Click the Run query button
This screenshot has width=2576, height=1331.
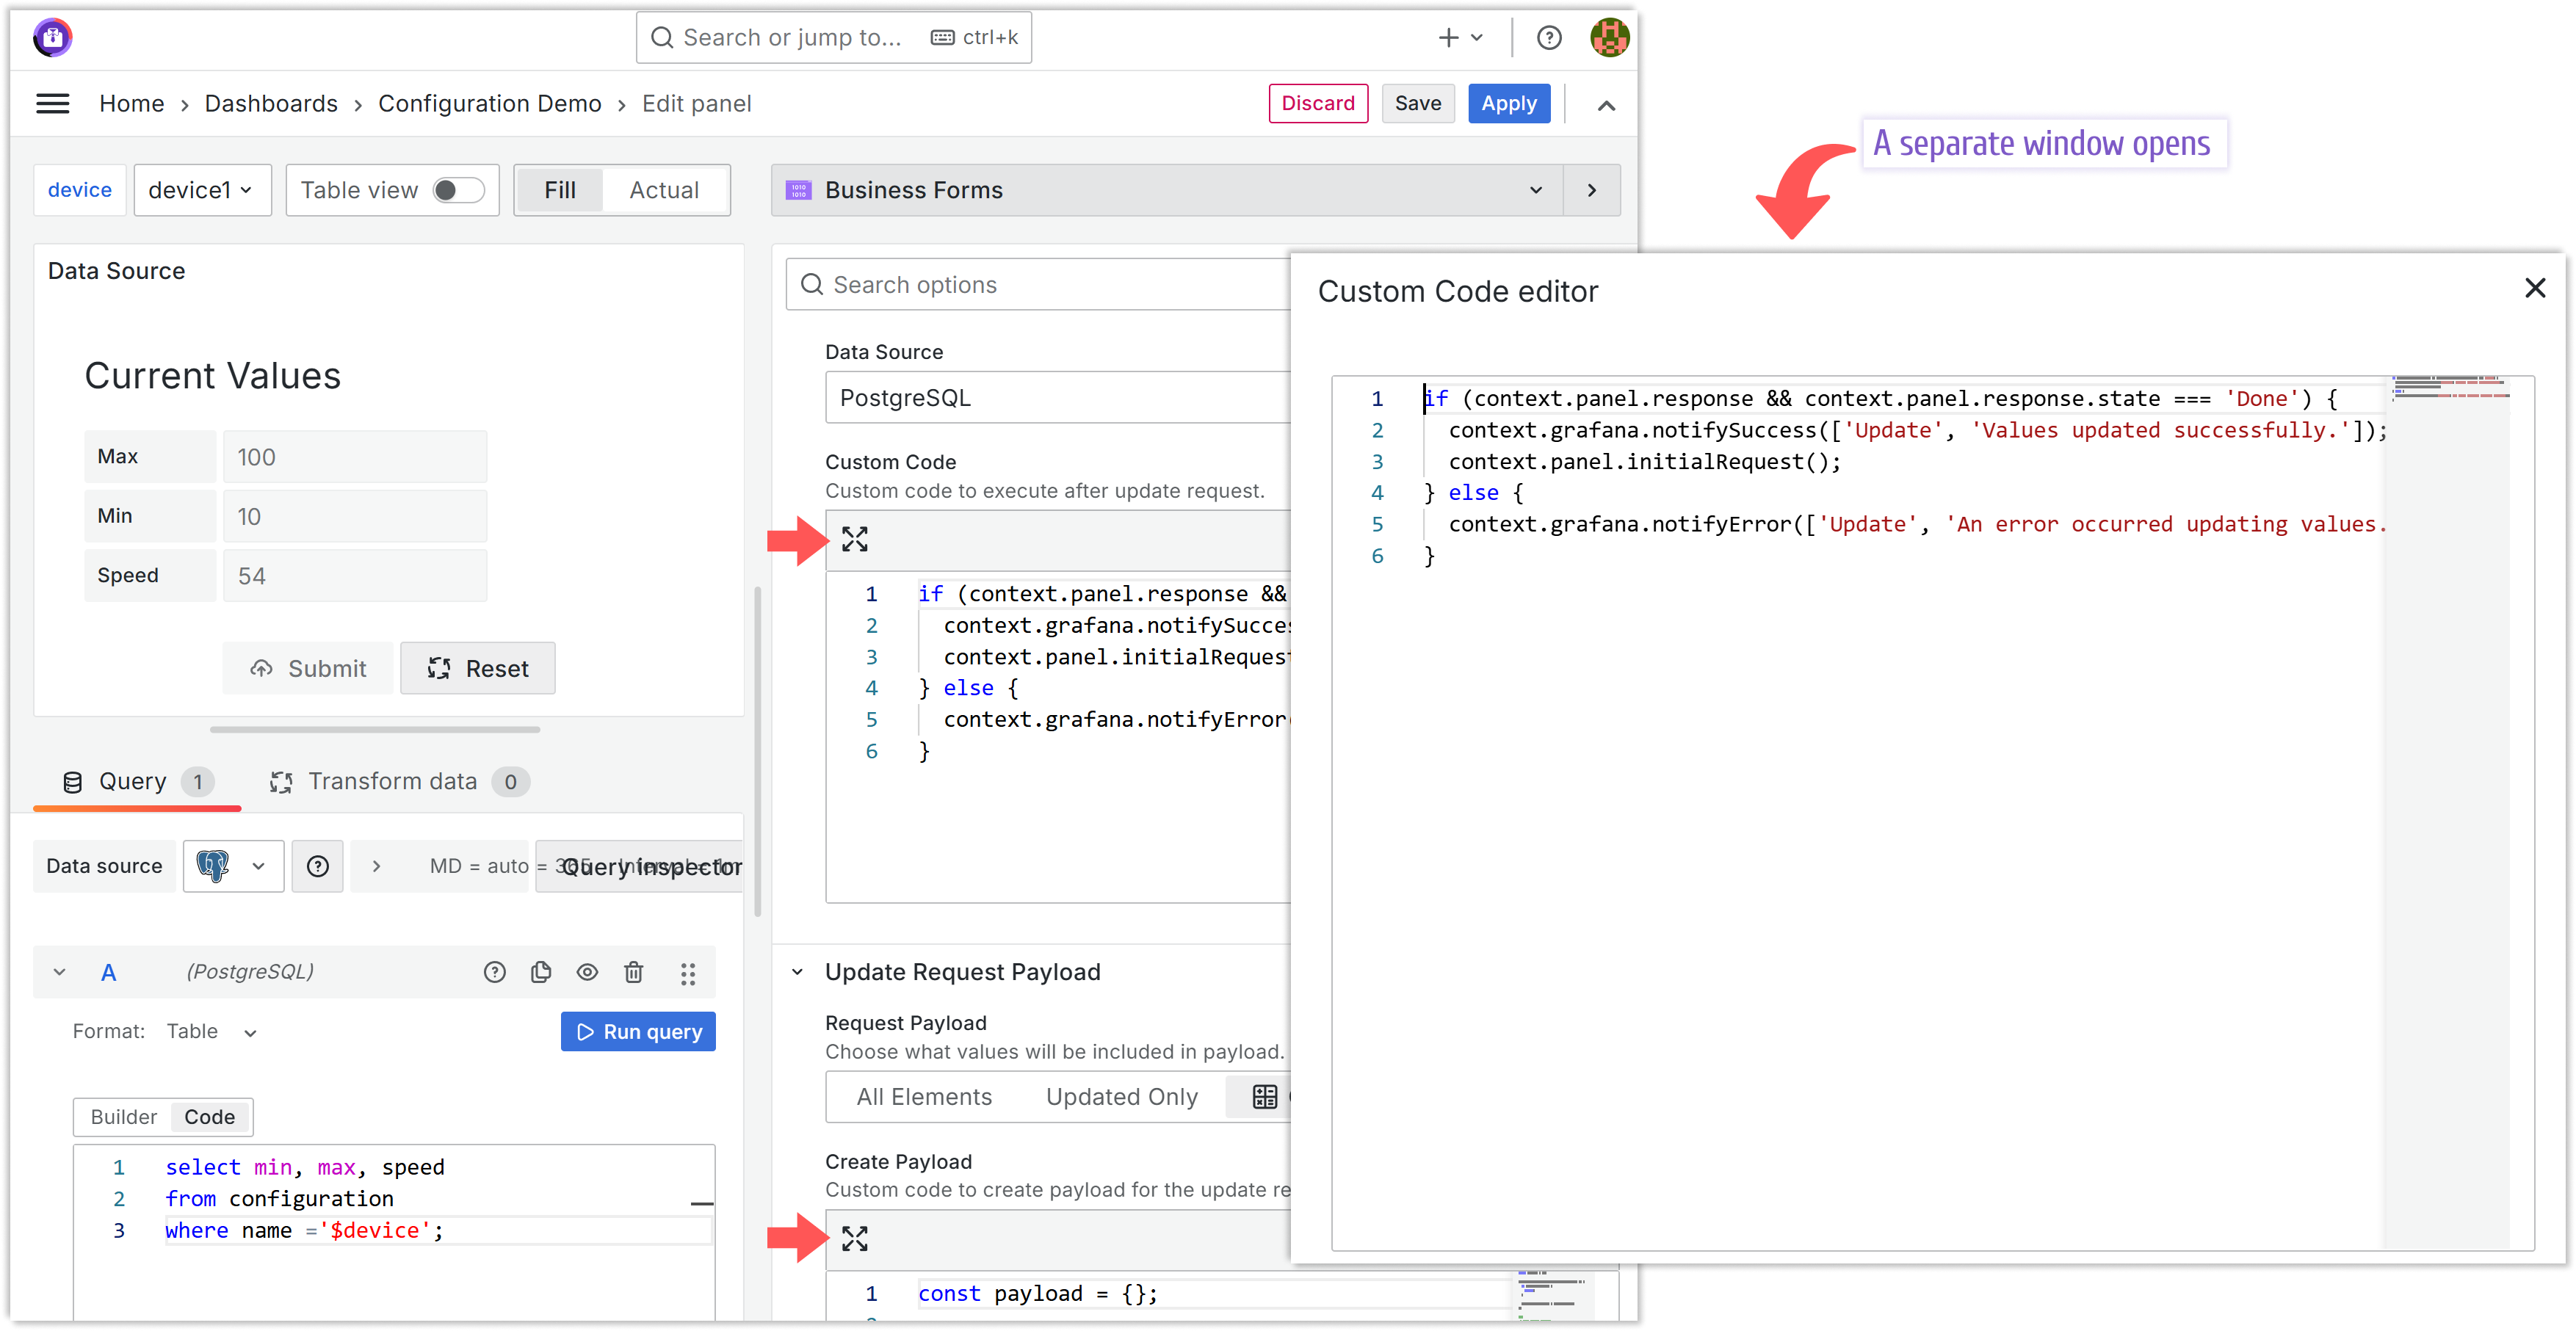pyautogui.click(x=638, y=1031)
